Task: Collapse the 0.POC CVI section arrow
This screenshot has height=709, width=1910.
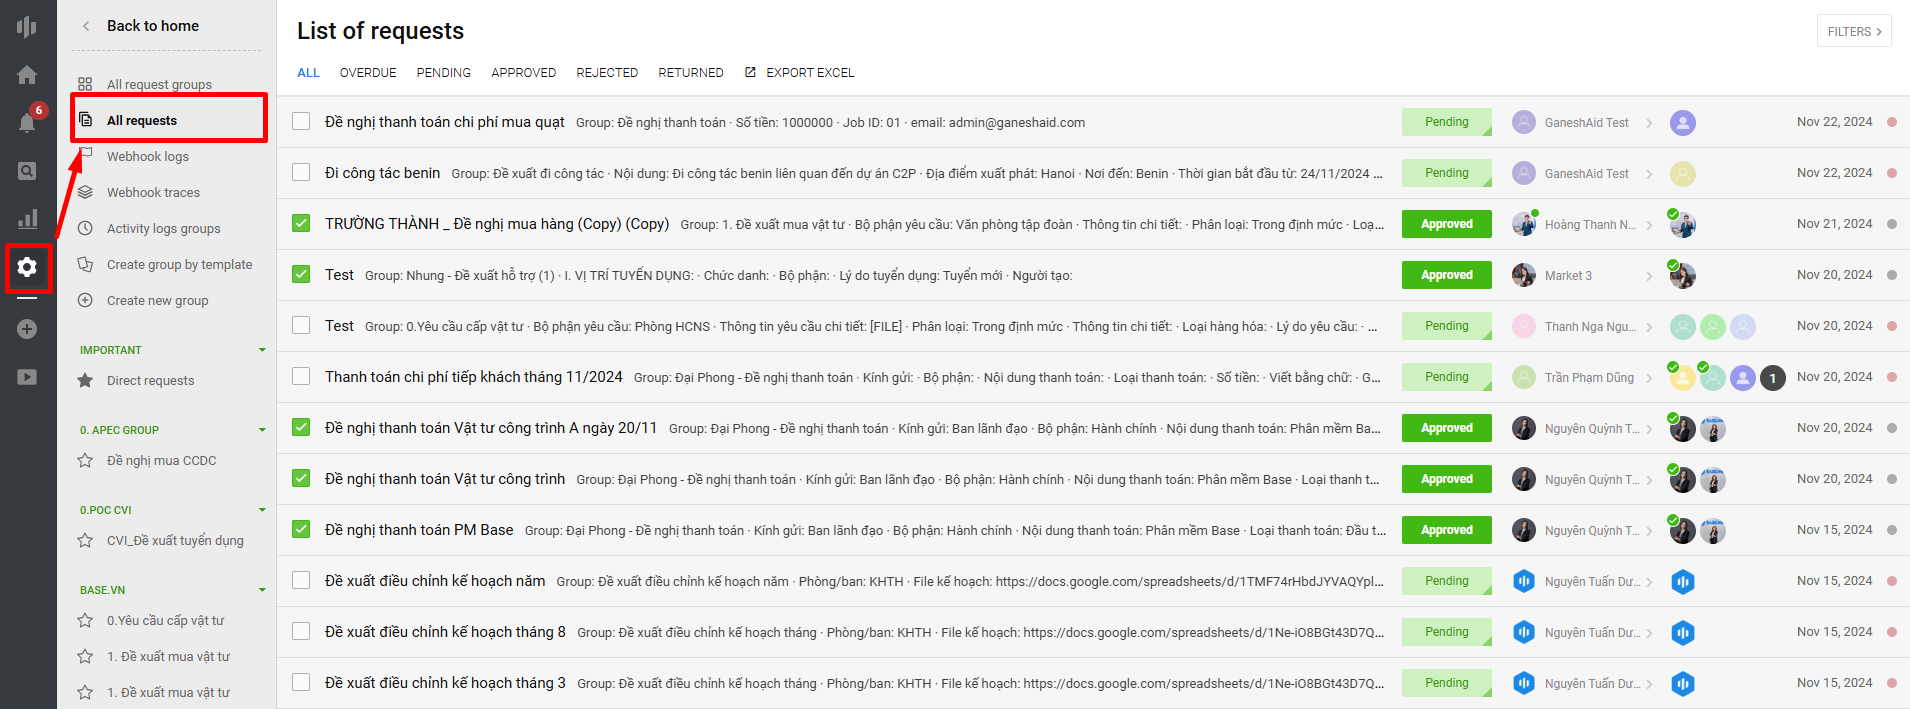Action: tap(262, 510)
